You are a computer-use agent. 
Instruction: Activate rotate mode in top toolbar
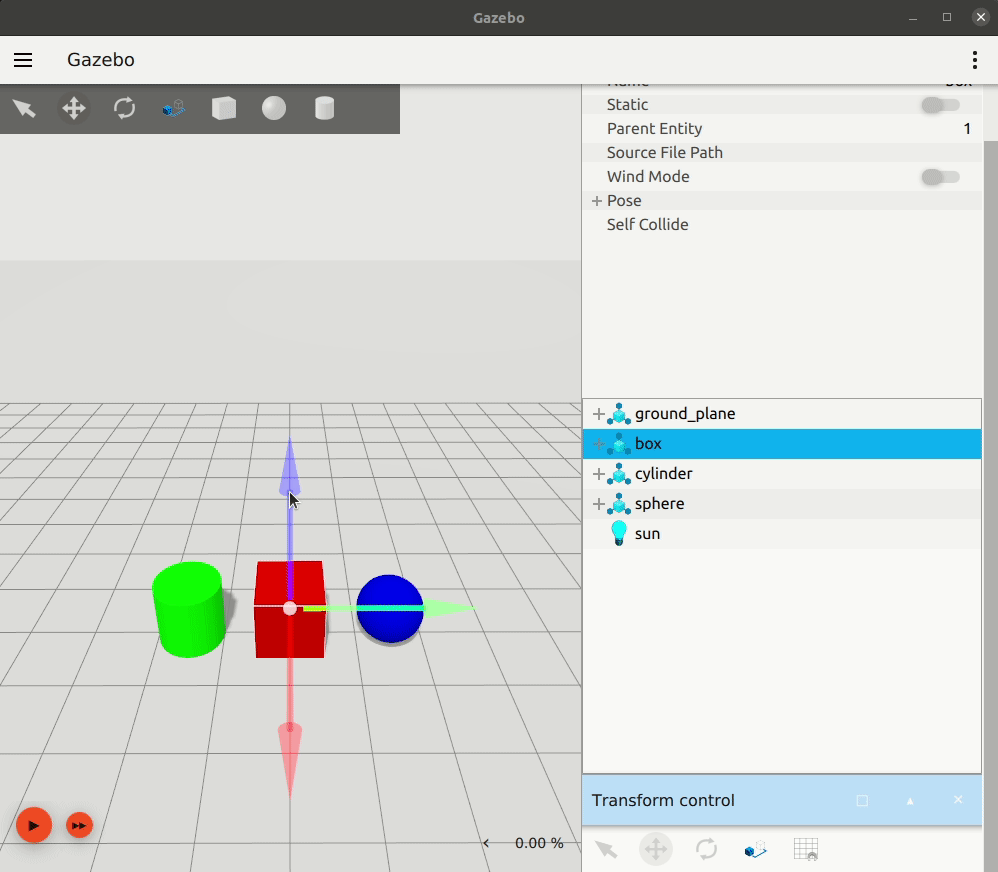pos(124,108)
